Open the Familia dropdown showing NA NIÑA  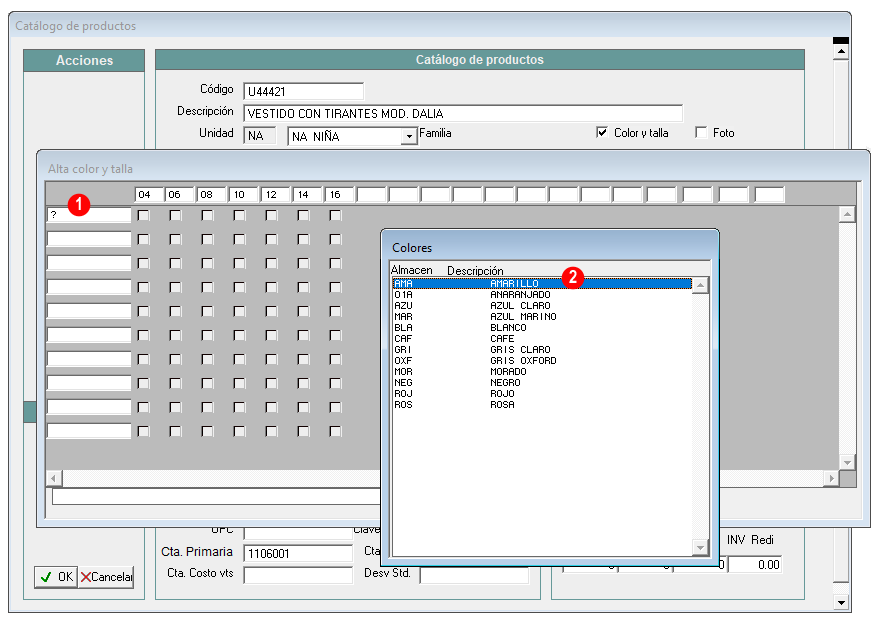coord(410,137)
